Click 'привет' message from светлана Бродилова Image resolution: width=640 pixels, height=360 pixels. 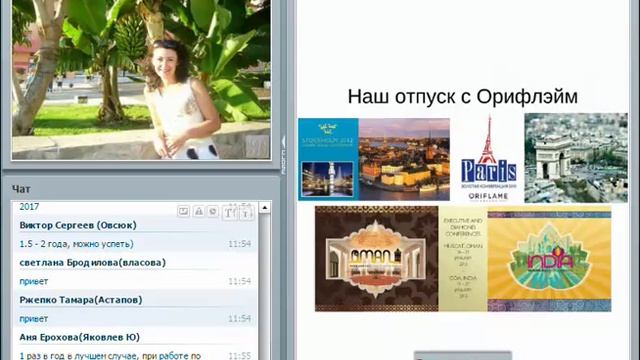click(x=33, y=281)
